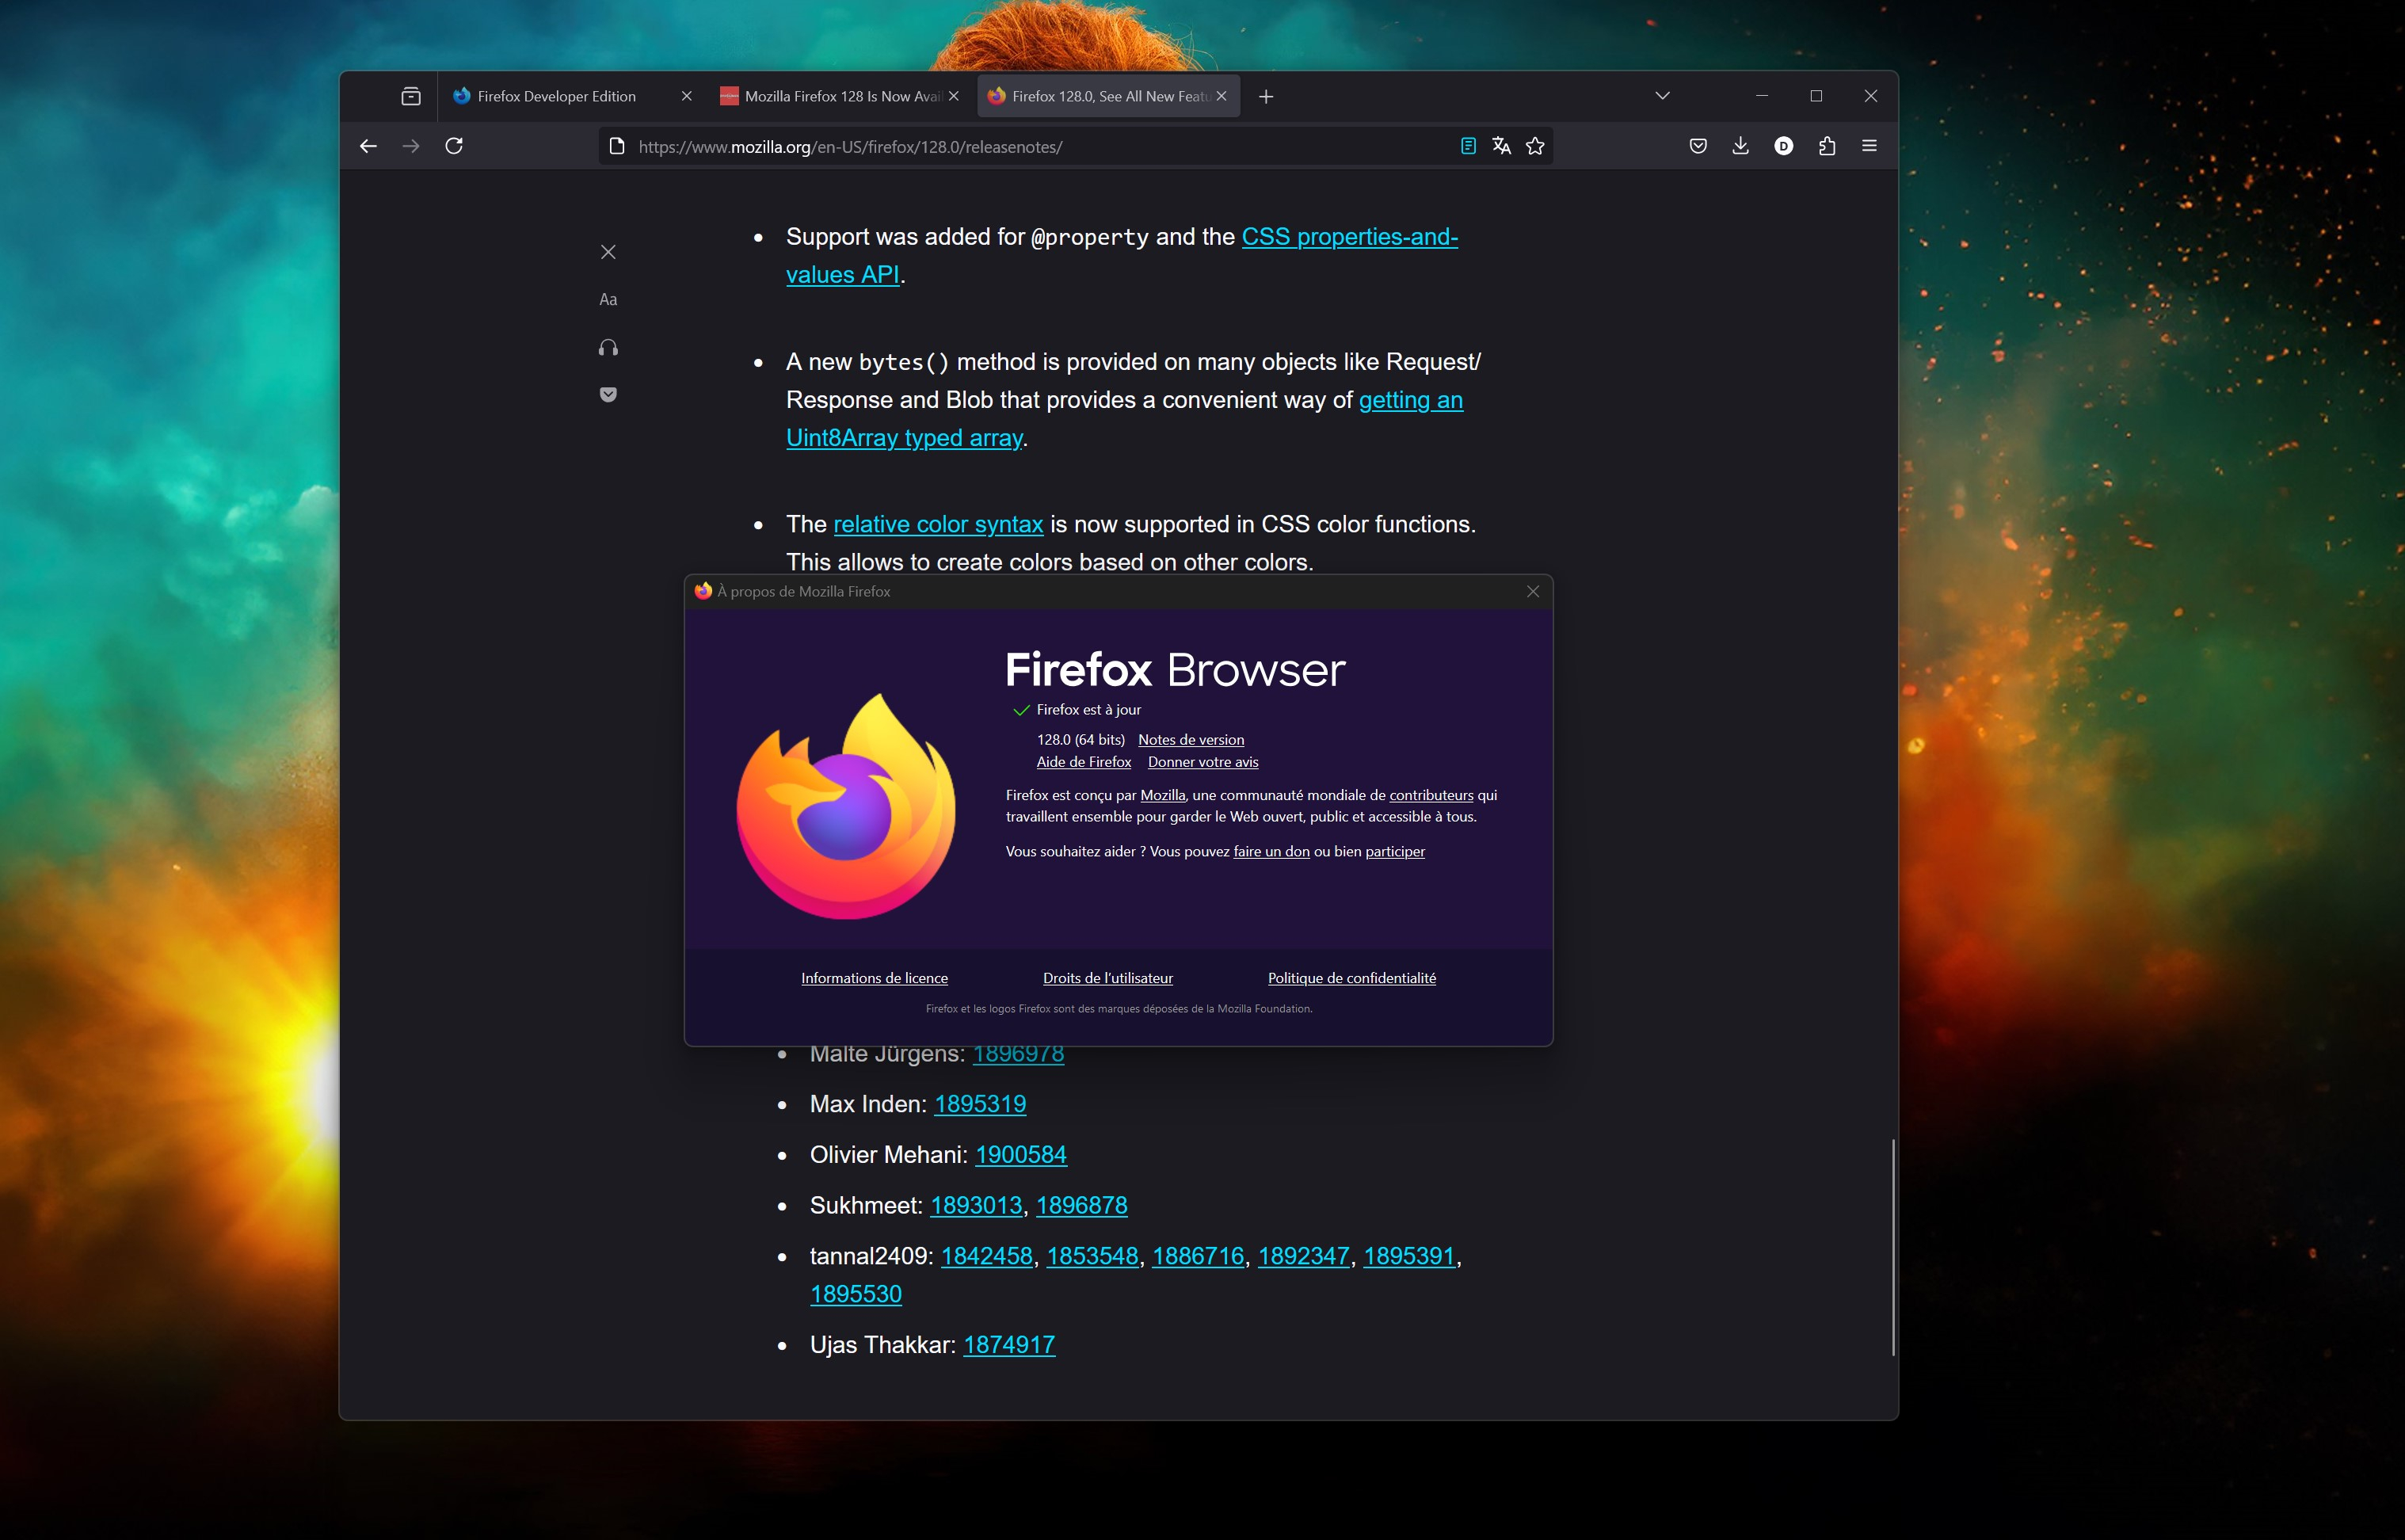Open the application hamburger menu

pos(1868,146)
